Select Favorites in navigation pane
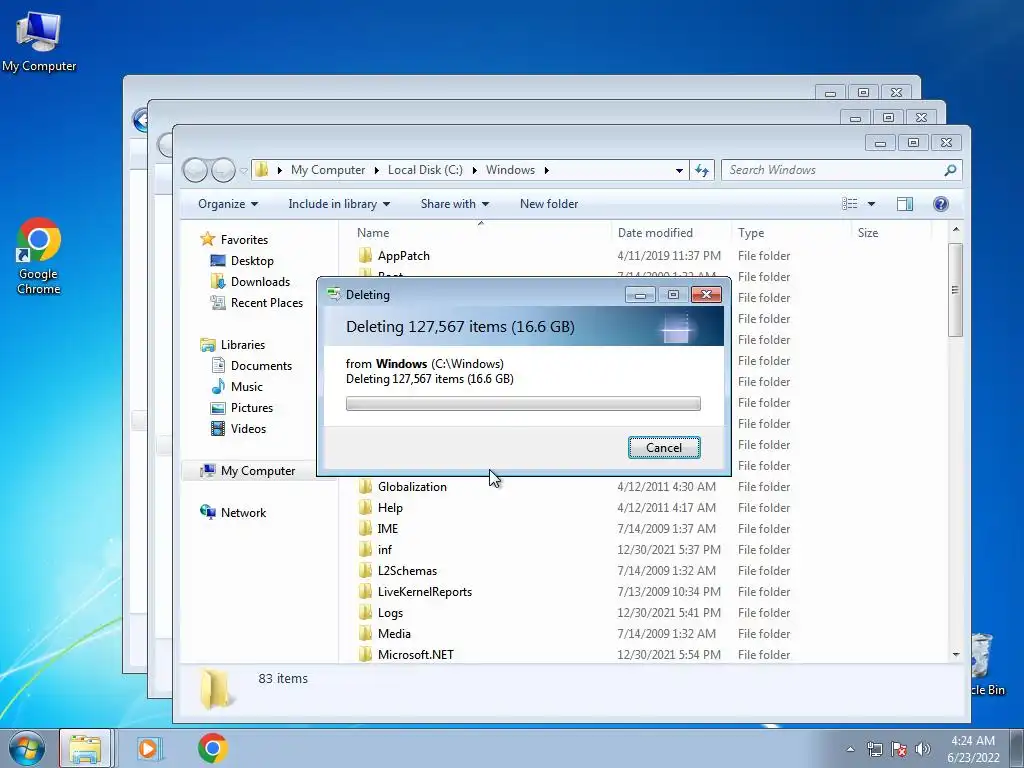1024x768 pixels. 244,240
